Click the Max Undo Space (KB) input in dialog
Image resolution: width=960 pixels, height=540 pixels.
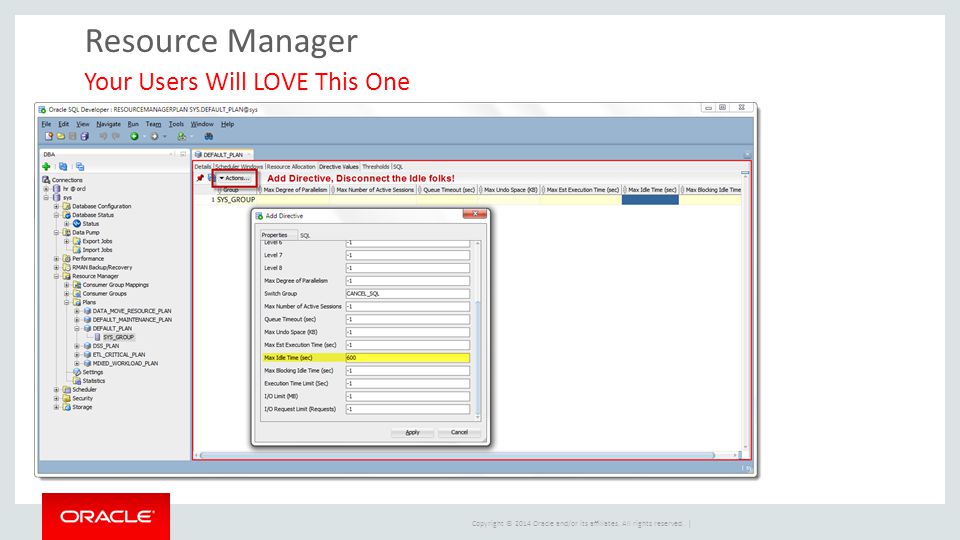click(x=408, y=332)
